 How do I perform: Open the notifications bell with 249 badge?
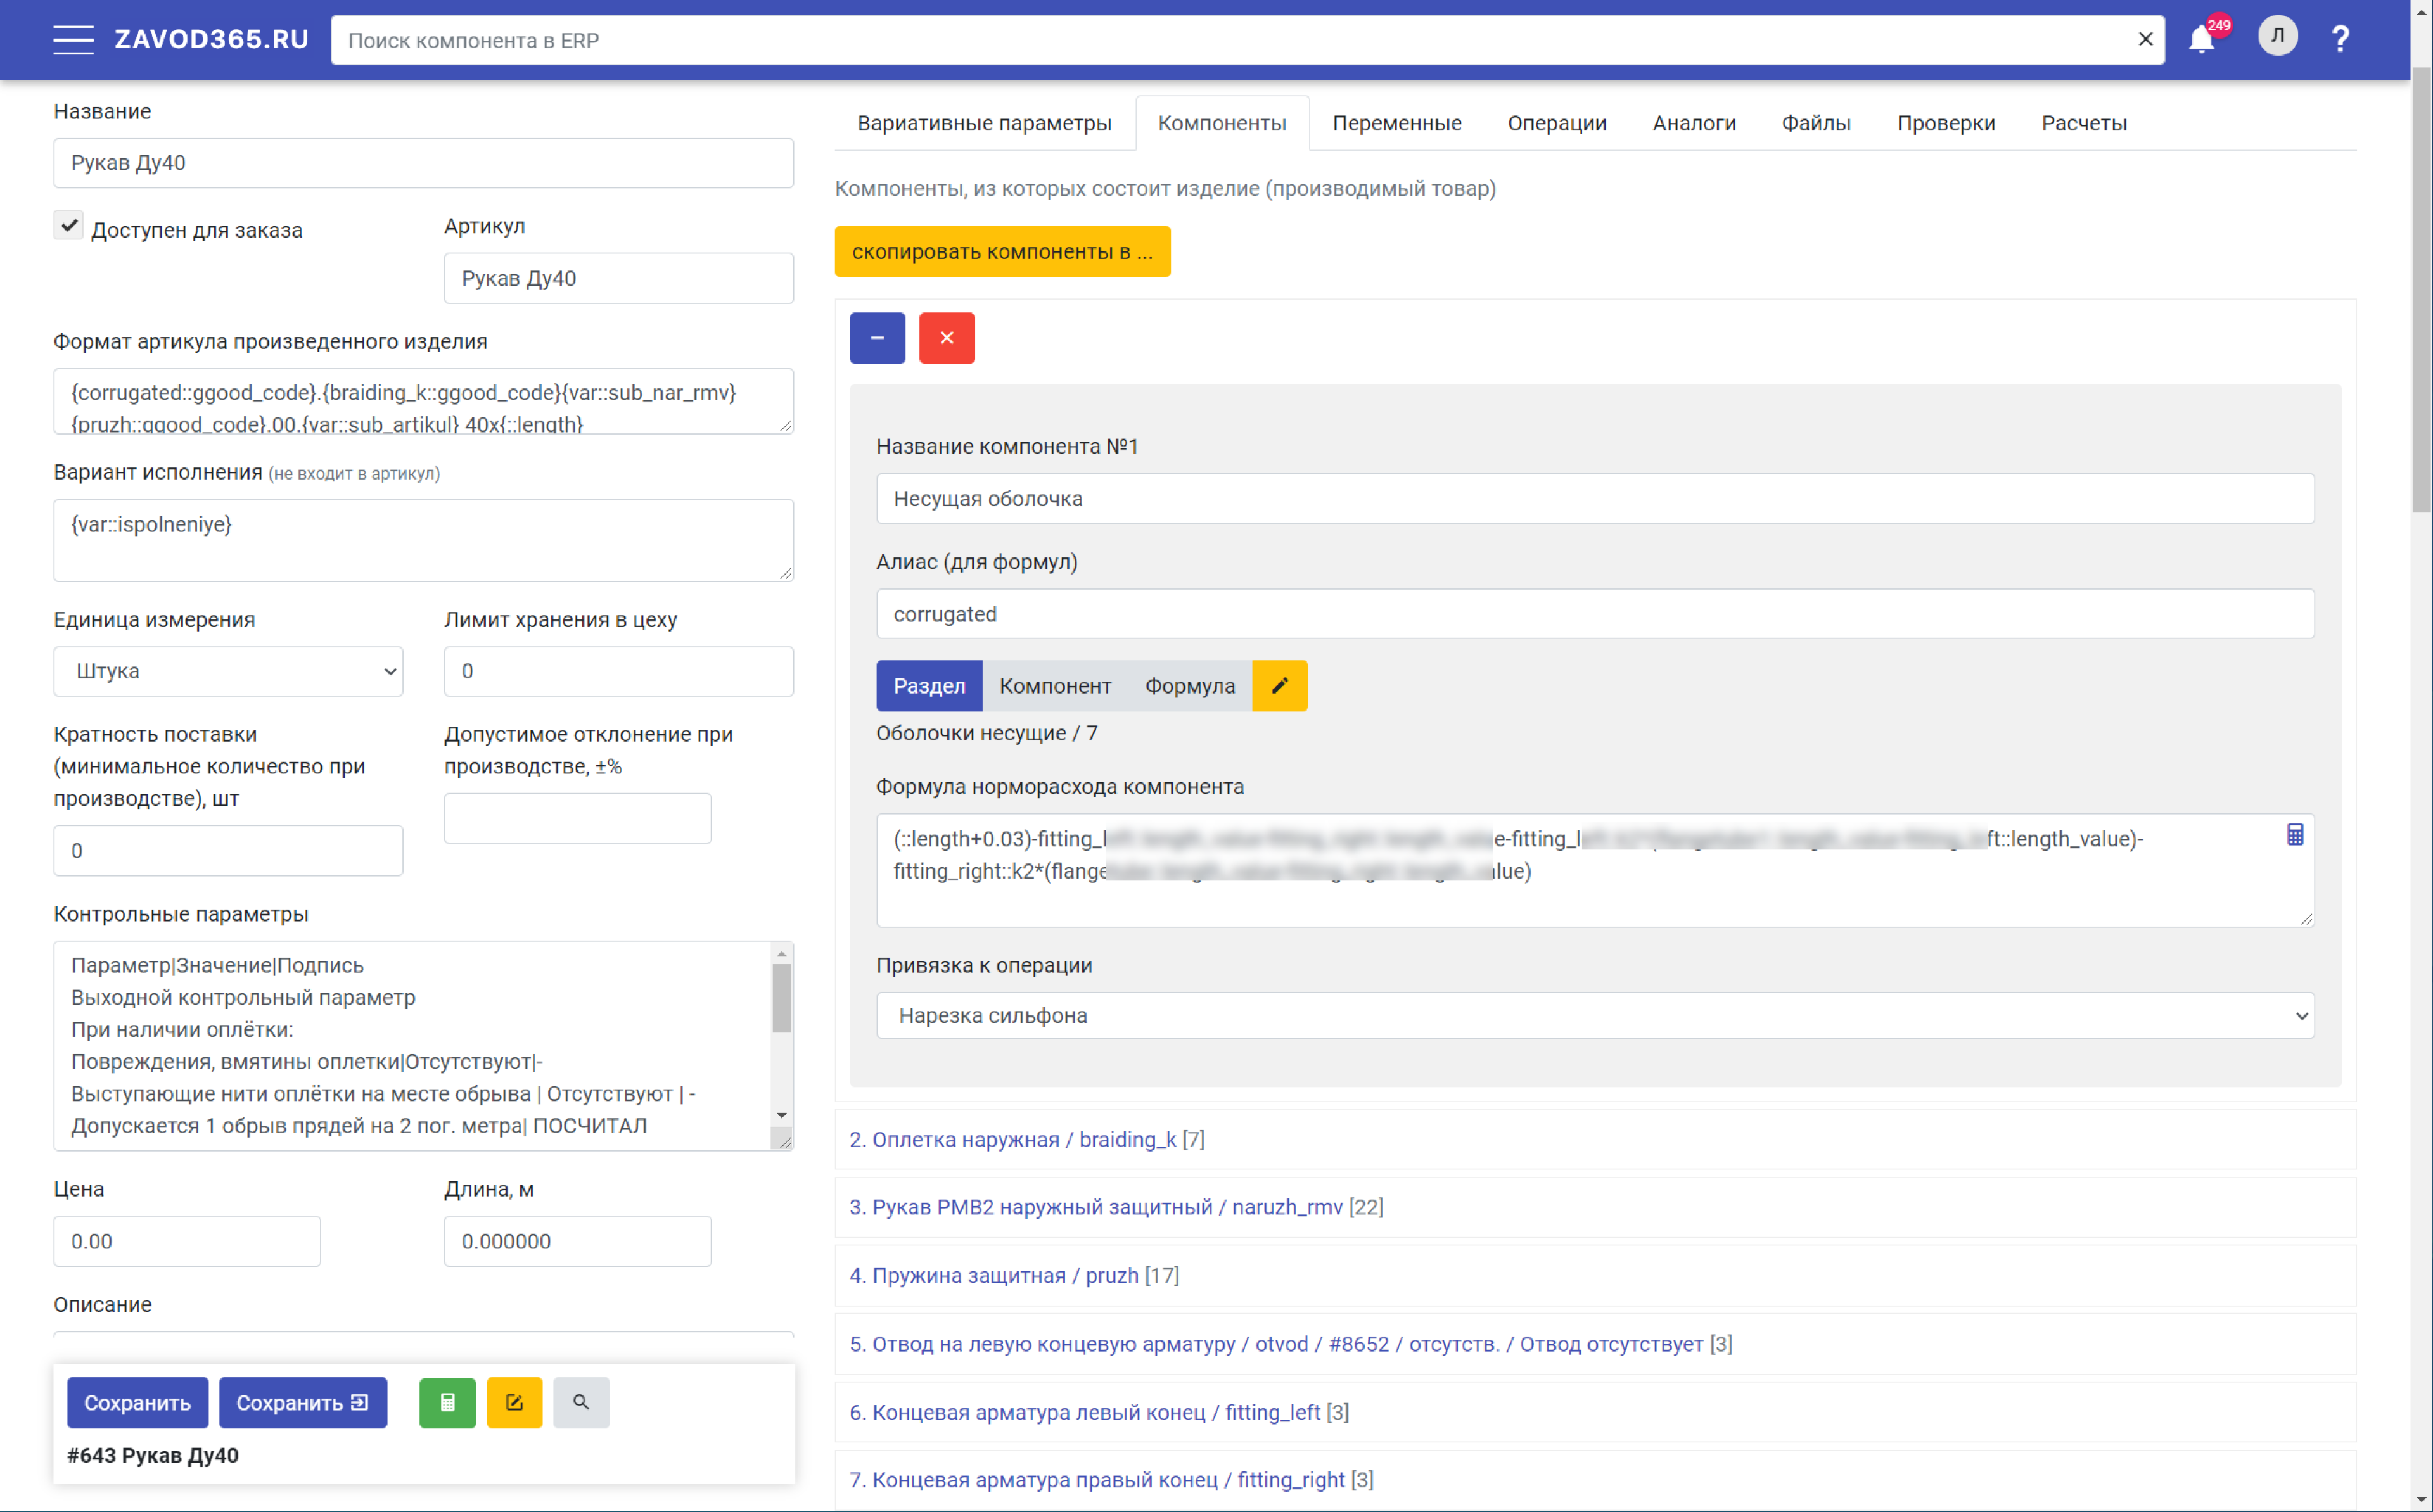[x=2201, y=40]
